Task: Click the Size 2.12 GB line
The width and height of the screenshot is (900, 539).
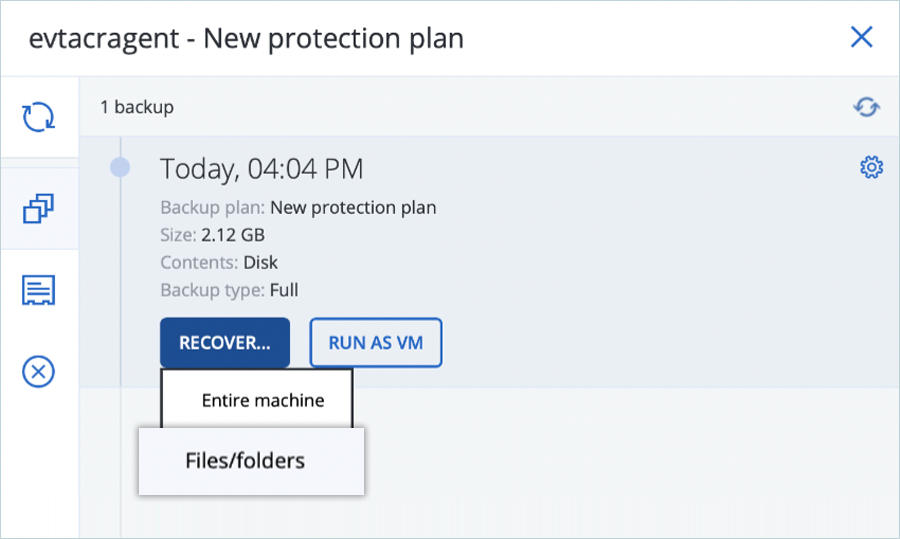Action: click(212, 235)
